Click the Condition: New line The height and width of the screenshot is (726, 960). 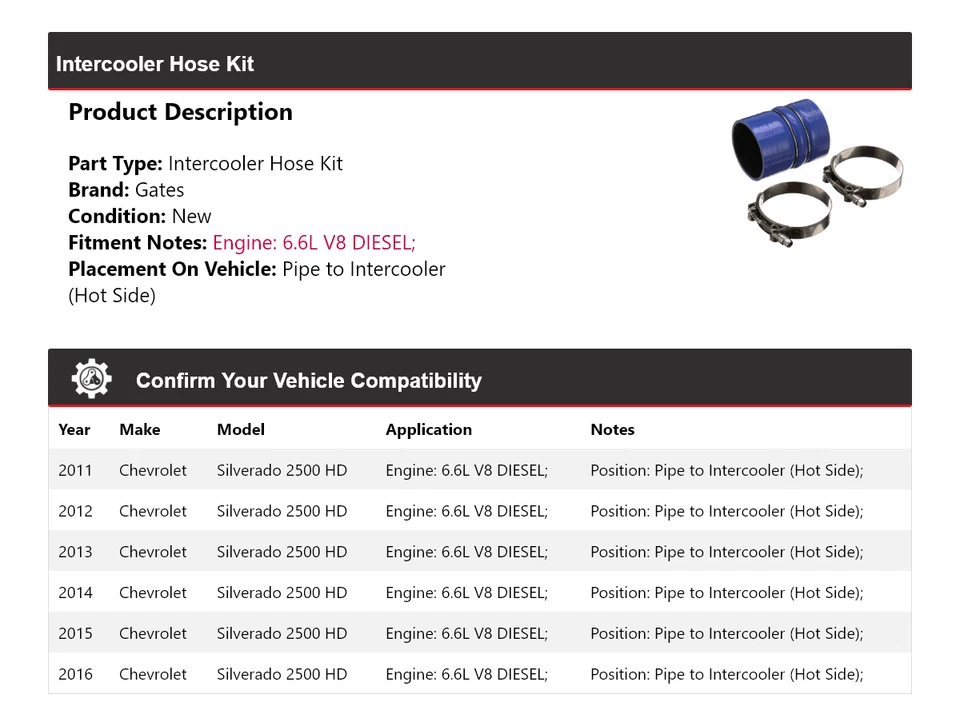(x=140, y=216)
